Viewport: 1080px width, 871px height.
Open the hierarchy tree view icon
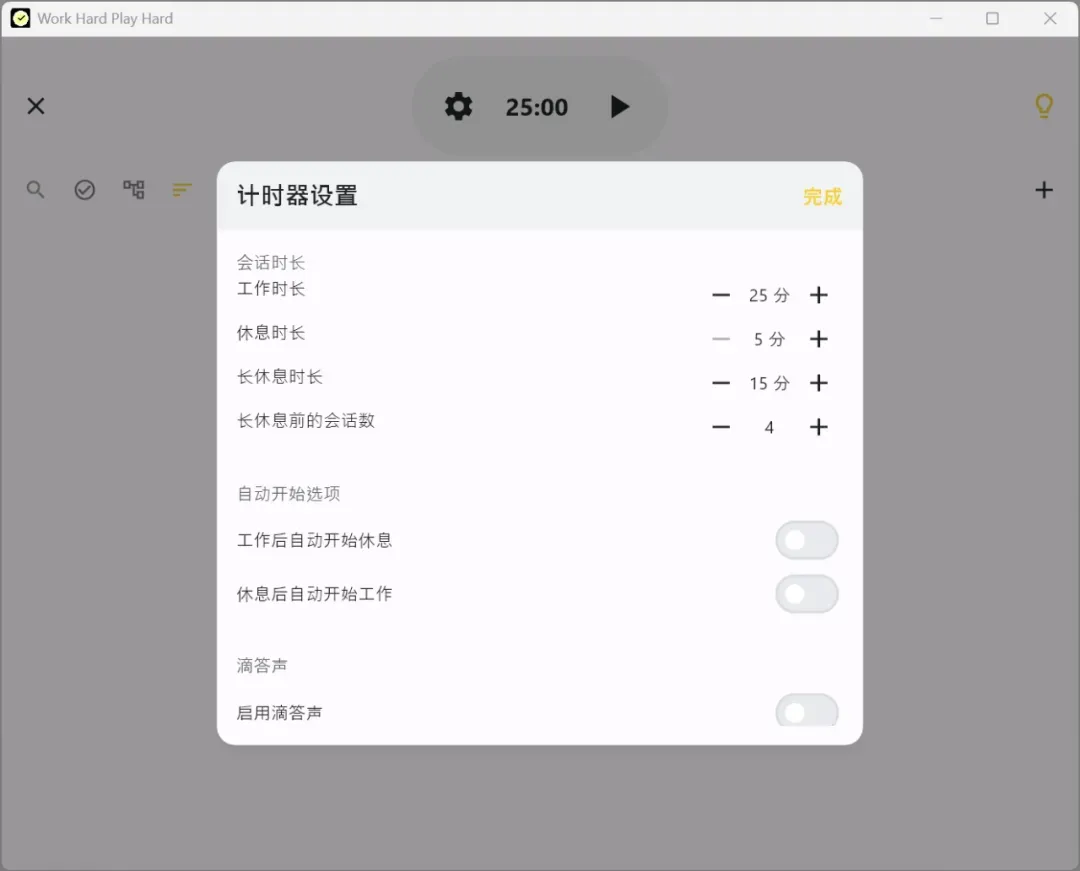pyautogui.click(x=134, y=189)
